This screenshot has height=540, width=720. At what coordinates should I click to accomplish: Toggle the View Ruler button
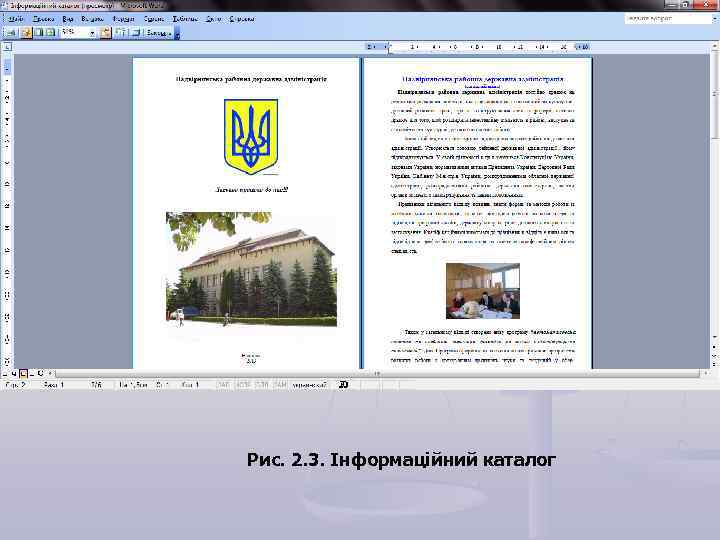point(106,33)
